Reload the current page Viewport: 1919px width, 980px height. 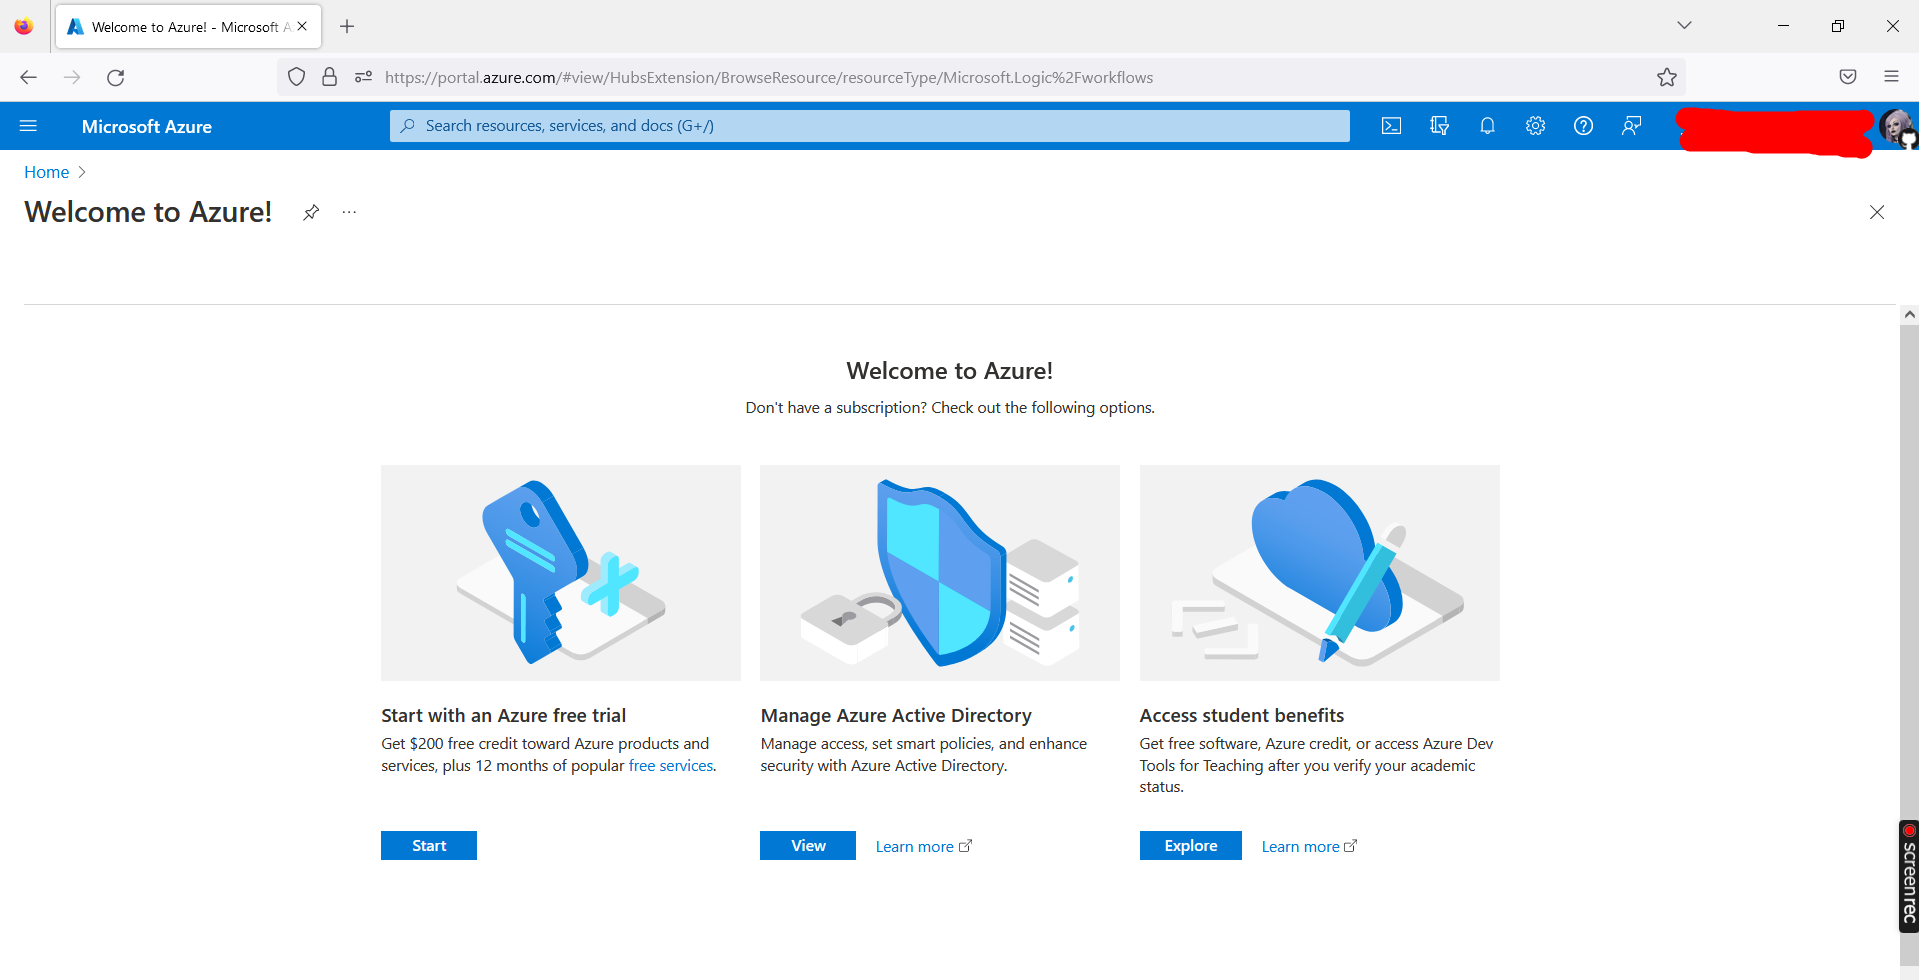[115, 77]
